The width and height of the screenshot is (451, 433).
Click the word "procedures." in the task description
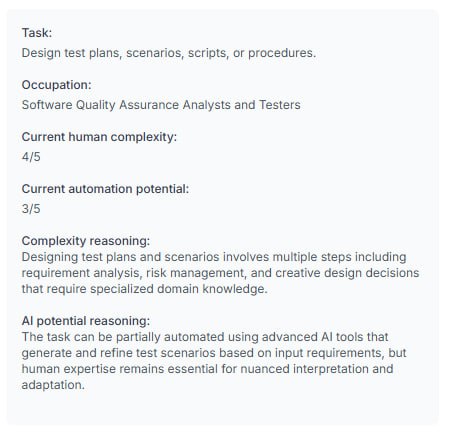282,53
